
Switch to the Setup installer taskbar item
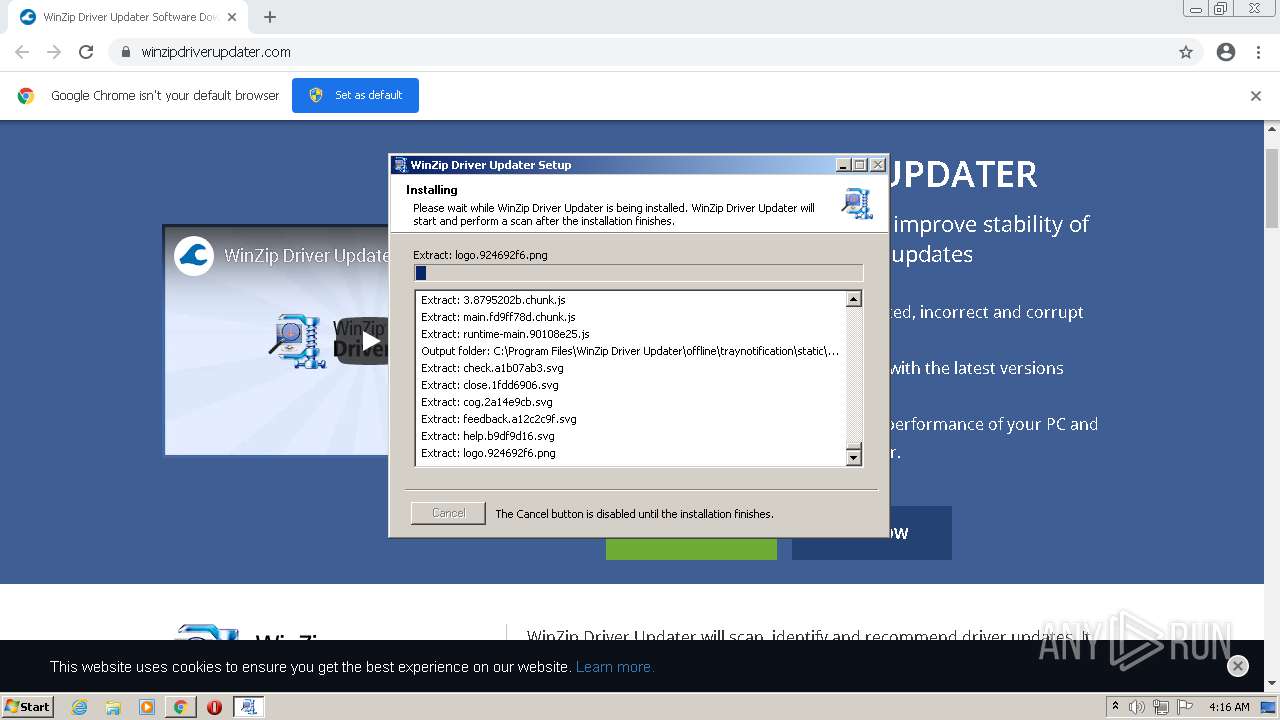tap(248, 707)
